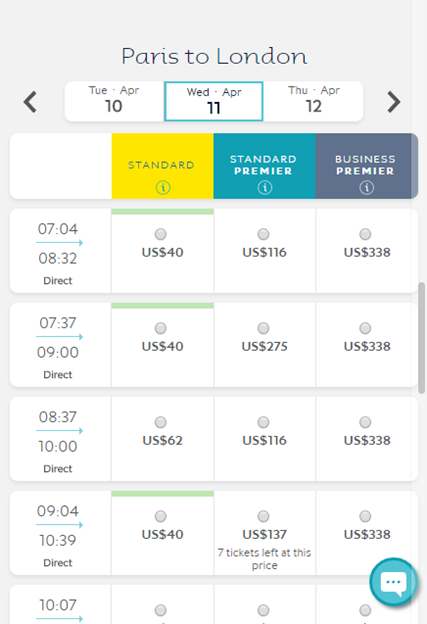Select the Wed Apr 11 date tab
Image resolution: width=427 pixels, height=624 pixels.
214,101
